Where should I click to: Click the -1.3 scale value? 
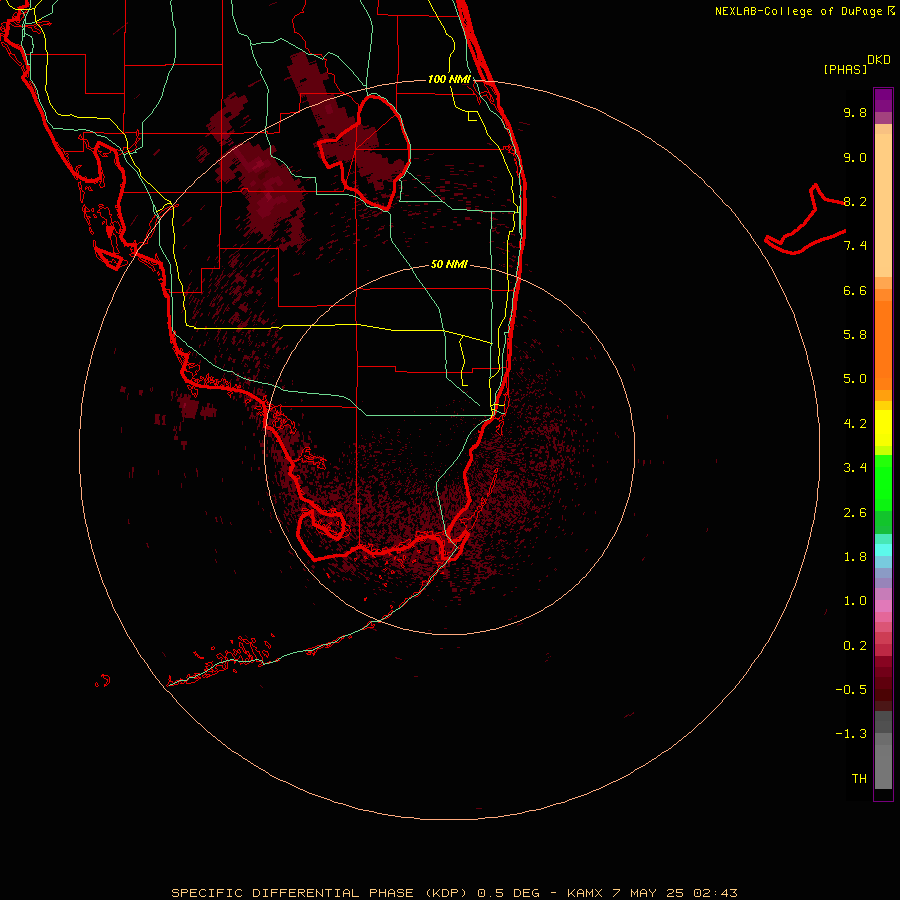click(x=851, y=734)
